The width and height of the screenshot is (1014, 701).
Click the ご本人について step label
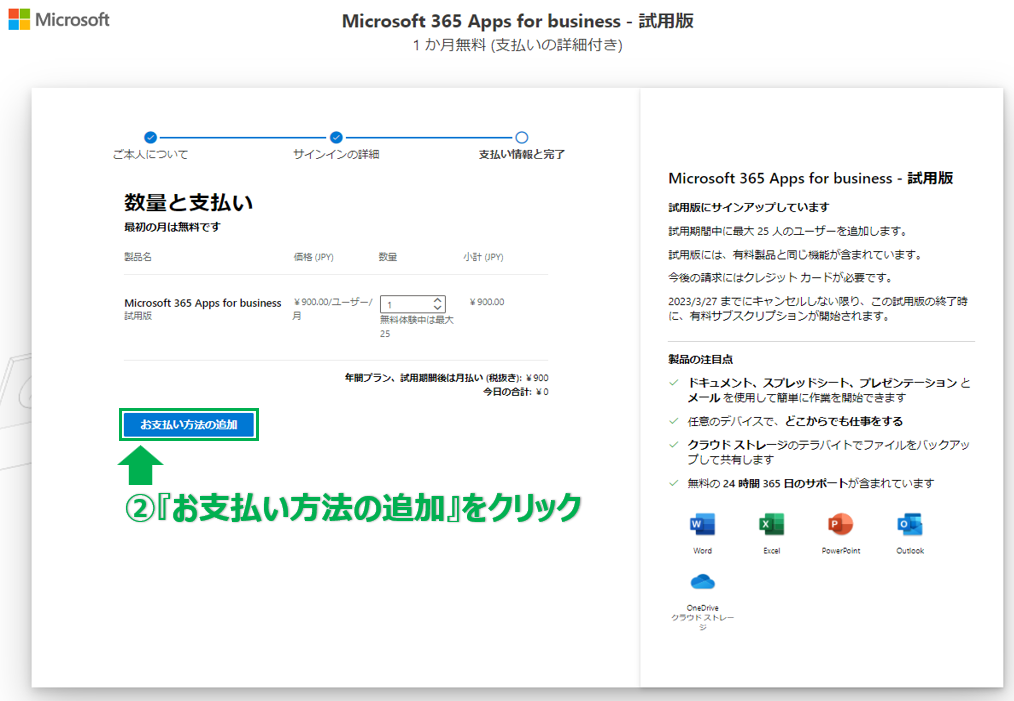tap(151, 155)
